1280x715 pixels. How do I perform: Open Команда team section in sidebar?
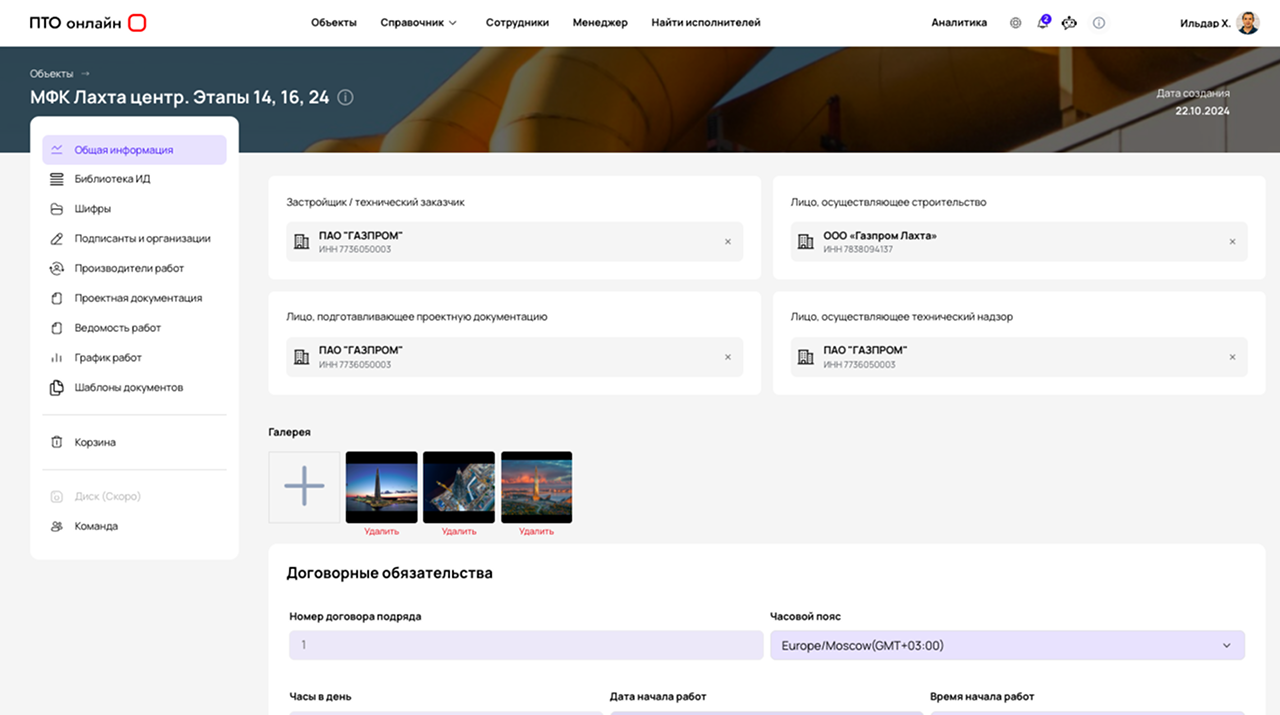click(x=96, y=526)
